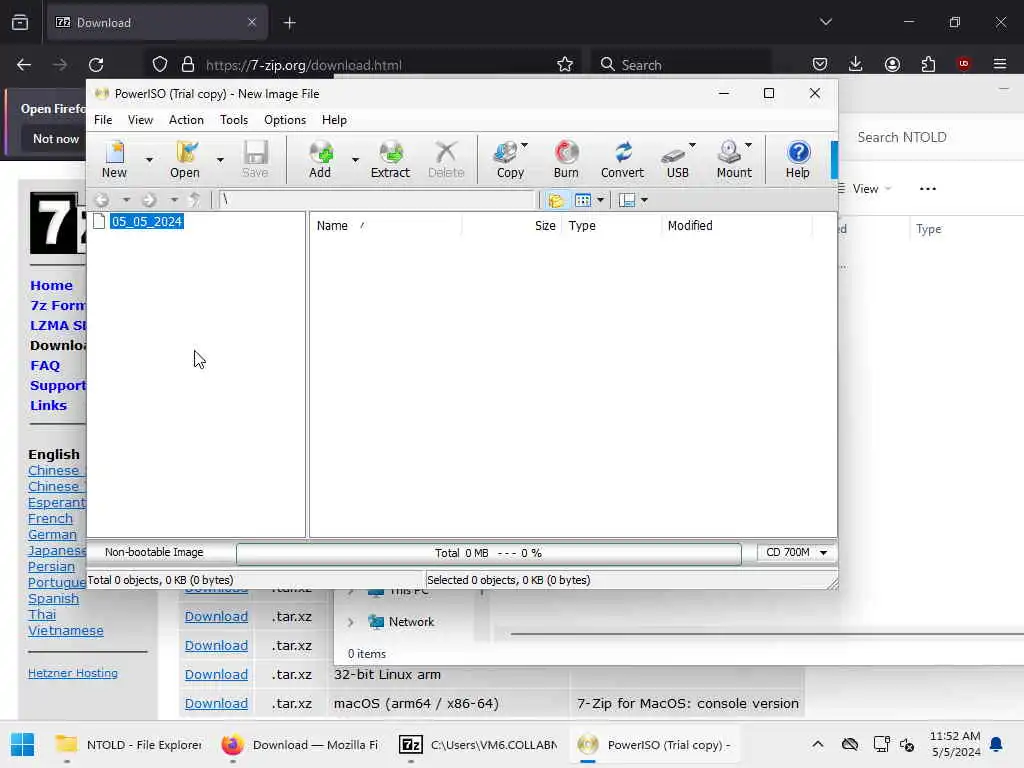Click the Extract toolbar icon
The height and width of the screenshot is (768, 1024).
(391, 159)
